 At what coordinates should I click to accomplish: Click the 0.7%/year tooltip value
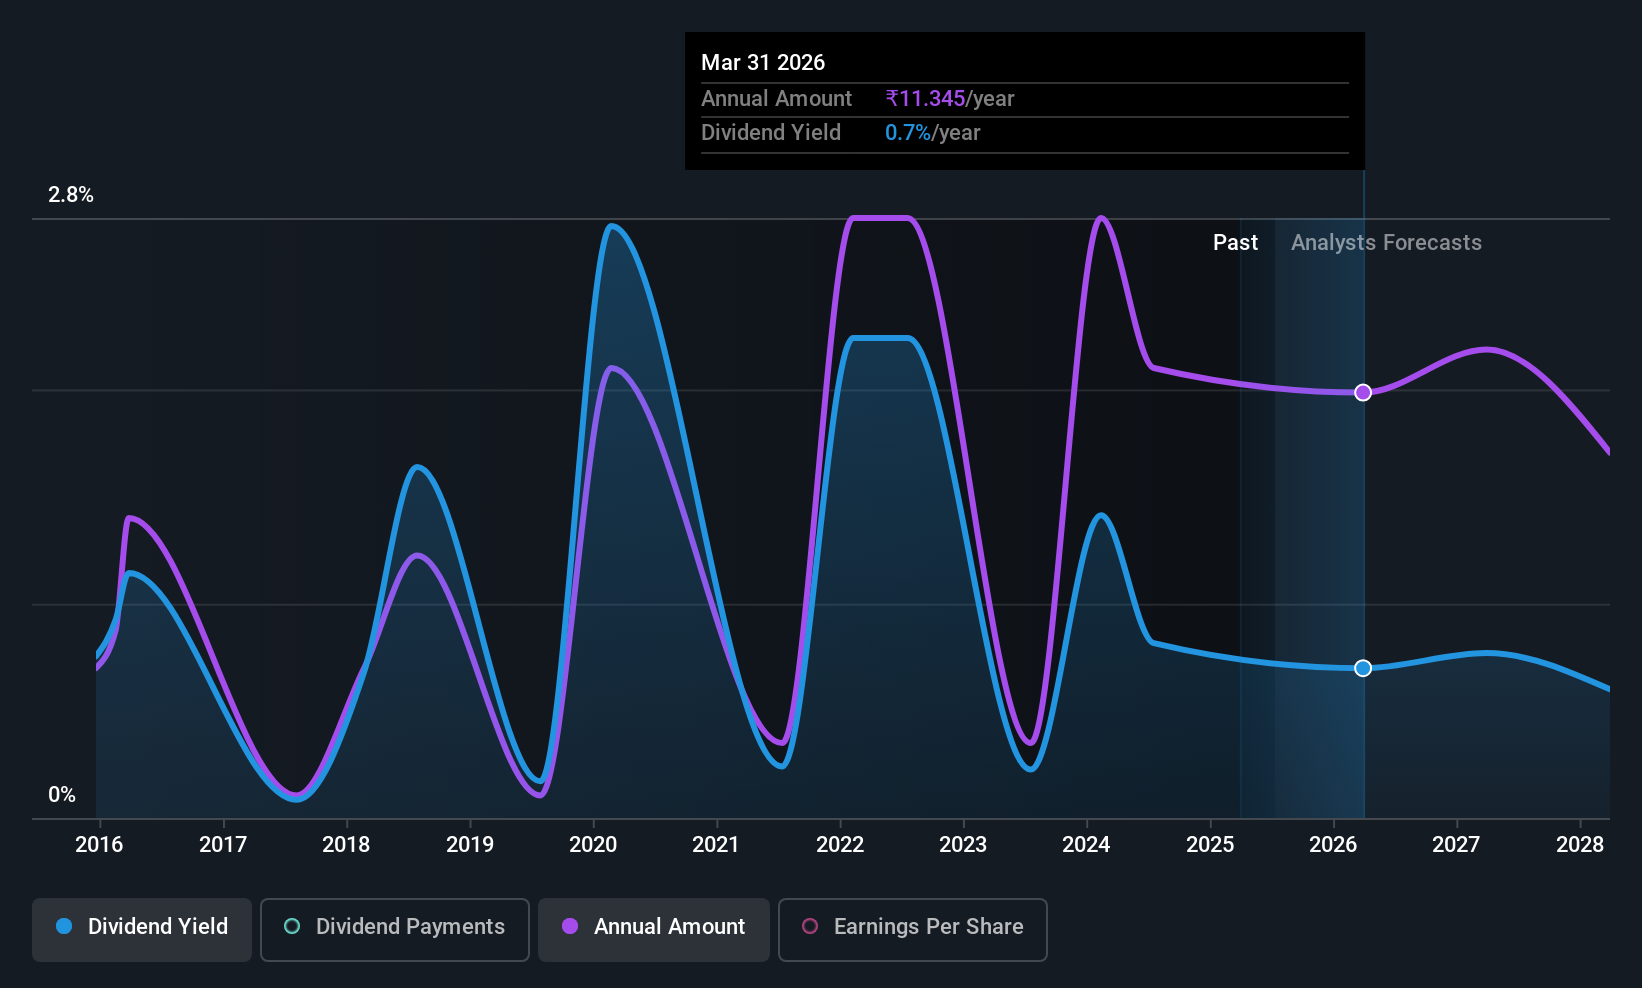point(933,133)
